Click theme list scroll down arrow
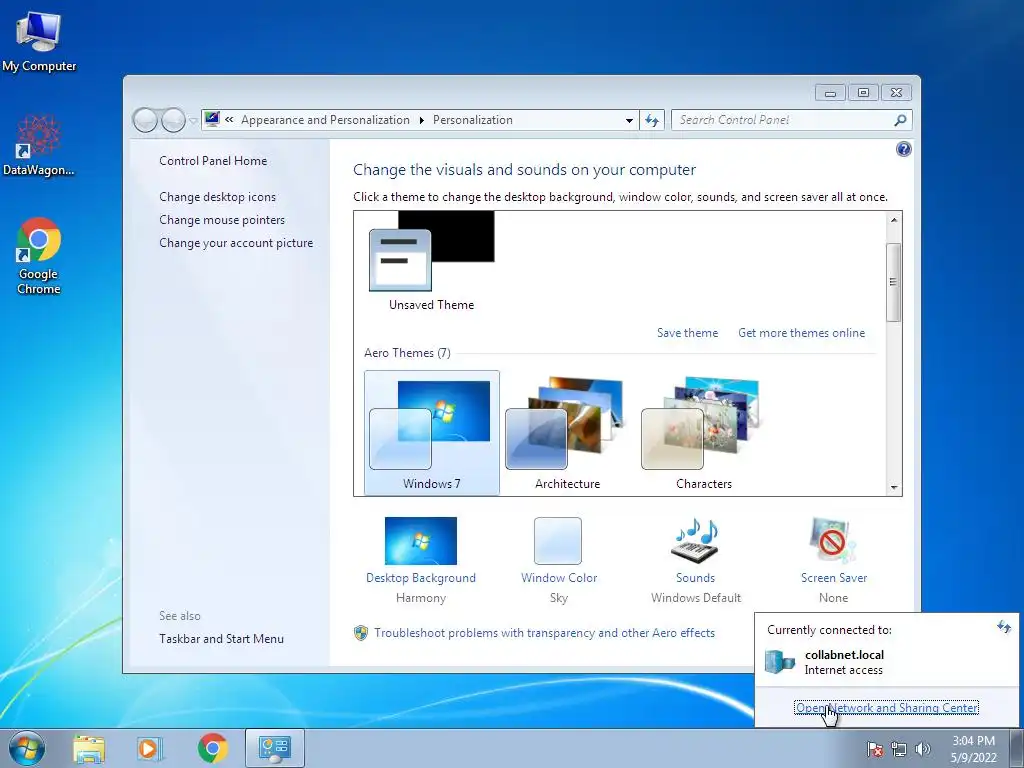The image size is (1024, 768). (x=894, y=487)
